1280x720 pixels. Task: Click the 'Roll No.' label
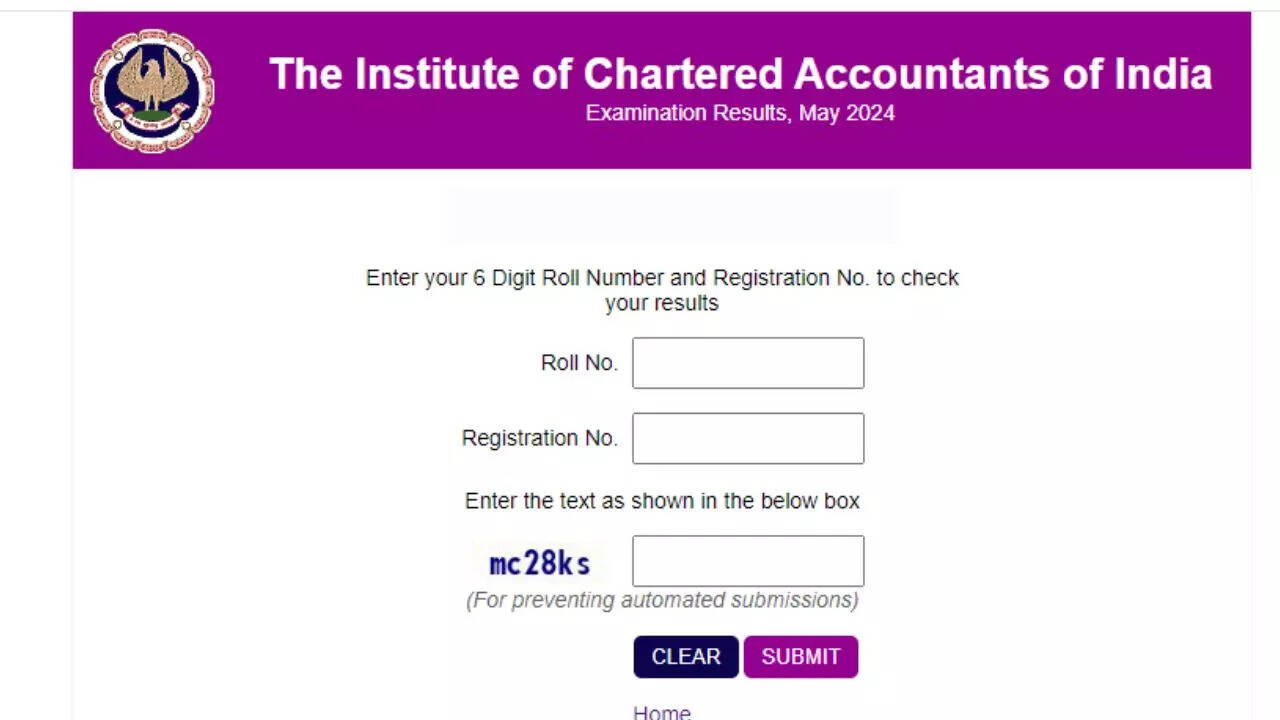tap(579, 363)
